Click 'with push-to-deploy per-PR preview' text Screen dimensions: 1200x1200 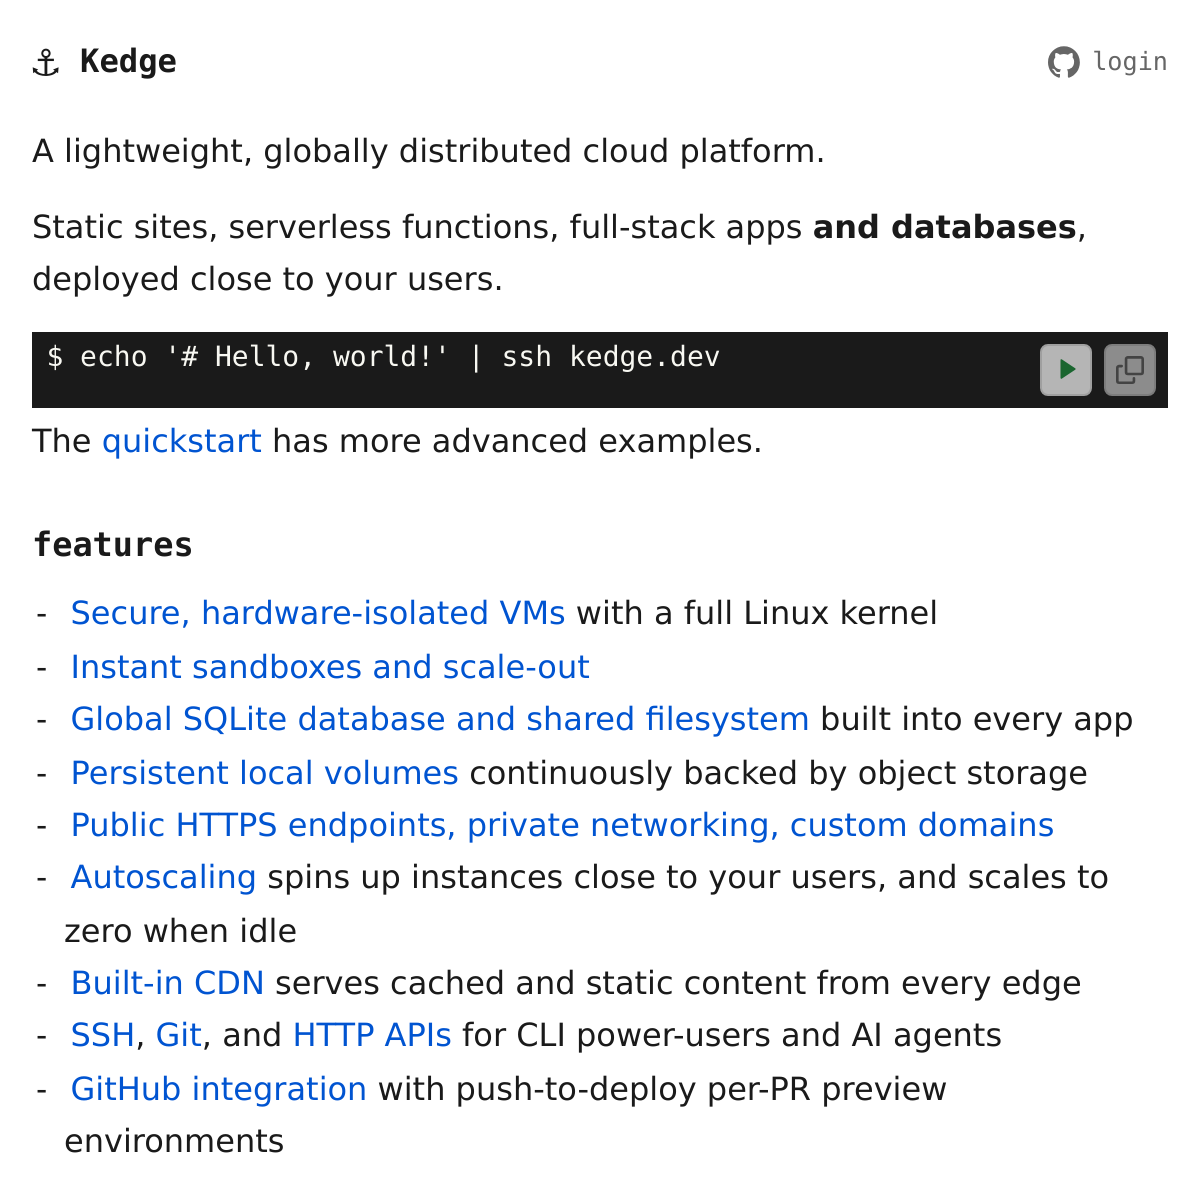[662, 1089]
